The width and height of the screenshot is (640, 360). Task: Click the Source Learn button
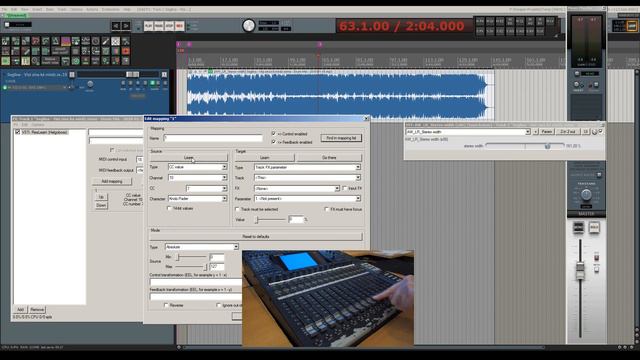click(189, 157)
